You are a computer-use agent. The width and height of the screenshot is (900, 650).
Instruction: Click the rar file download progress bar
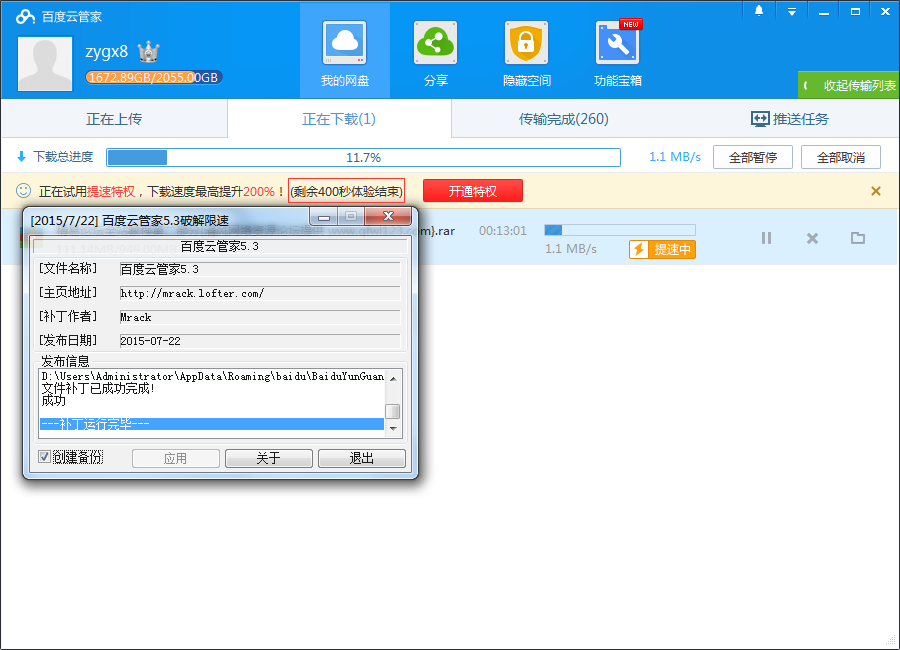[620, 230]
